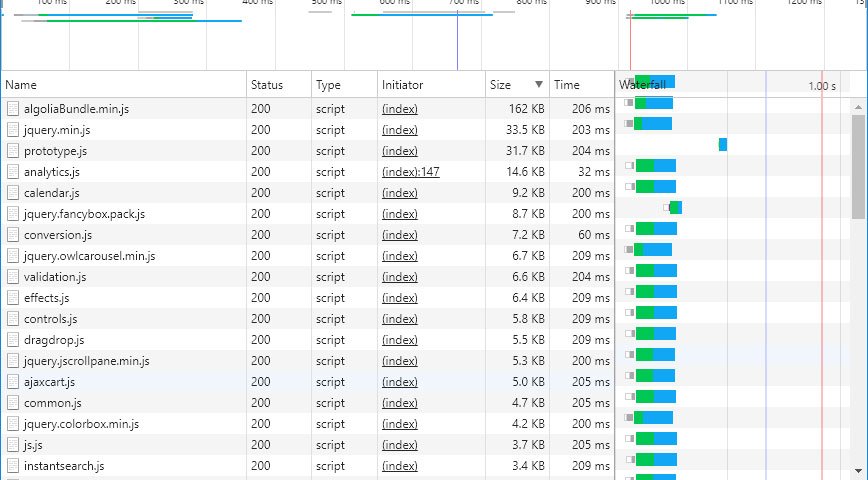Viewport: 868px width, 480px height.
Task: Click the calendar.js file icon
Action: (x=13, y=193)
